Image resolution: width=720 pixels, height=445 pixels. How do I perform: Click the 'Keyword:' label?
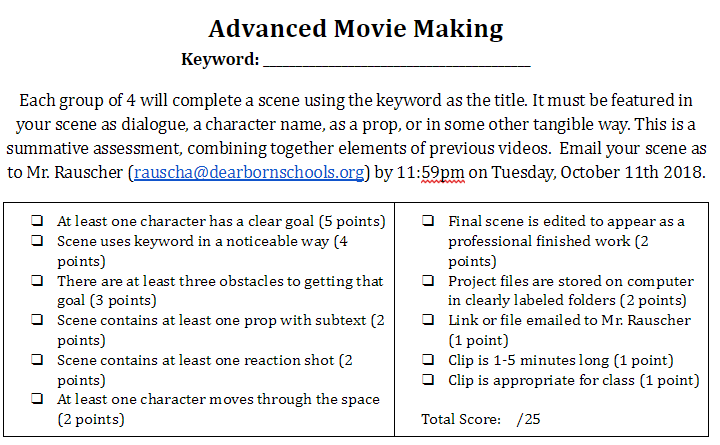[x=220, y=59]
